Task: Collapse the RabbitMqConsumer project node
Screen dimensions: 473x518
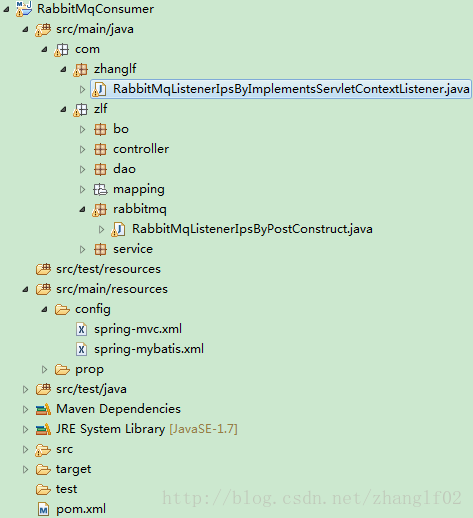Action: (x=6, y=9)
